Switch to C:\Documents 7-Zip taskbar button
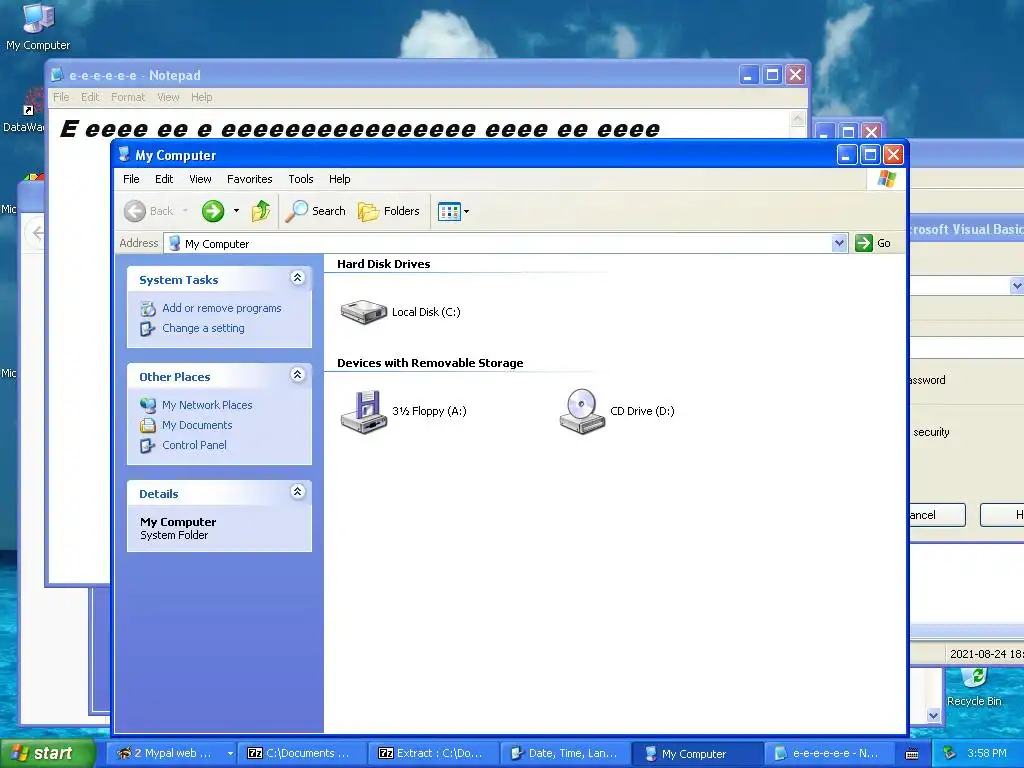Screen dimensions: 1024x768 coord(301,754)
